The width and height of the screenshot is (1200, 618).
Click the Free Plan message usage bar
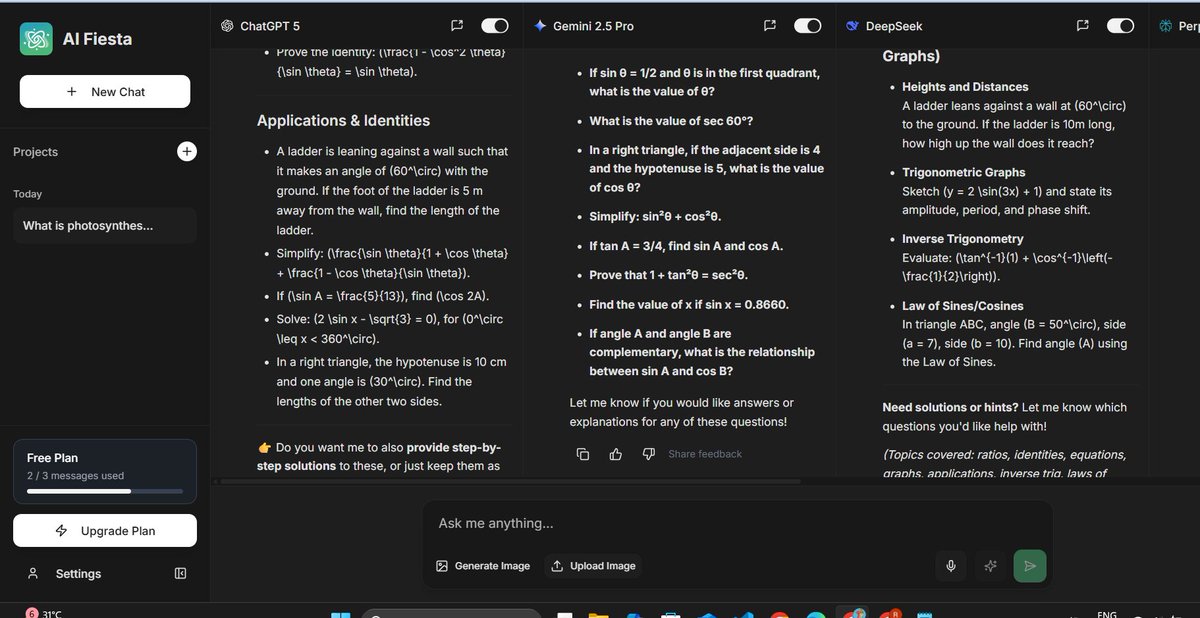click(105, 491)
